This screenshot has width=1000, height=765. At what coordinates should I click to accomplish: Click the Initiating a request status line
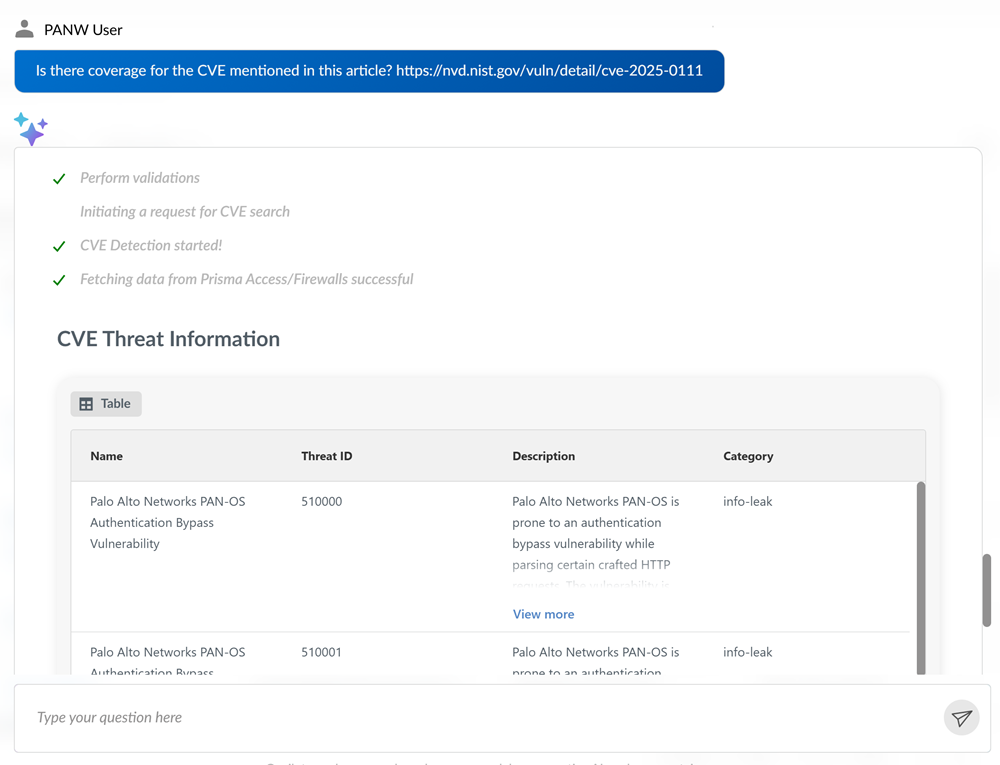pyautogui.click(x=185, y=212)
